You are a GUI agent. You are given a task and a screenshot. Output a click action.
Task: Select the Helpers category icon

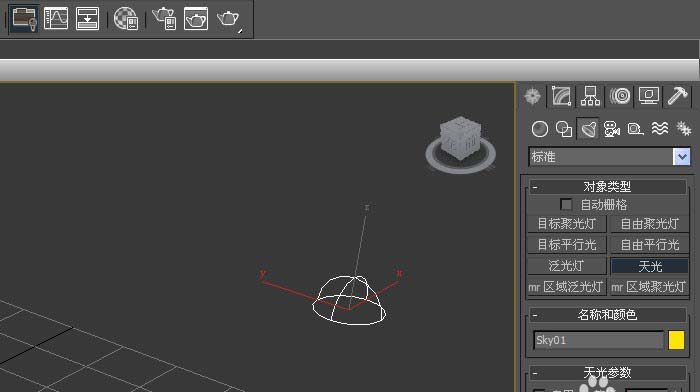tap(636, 129)
